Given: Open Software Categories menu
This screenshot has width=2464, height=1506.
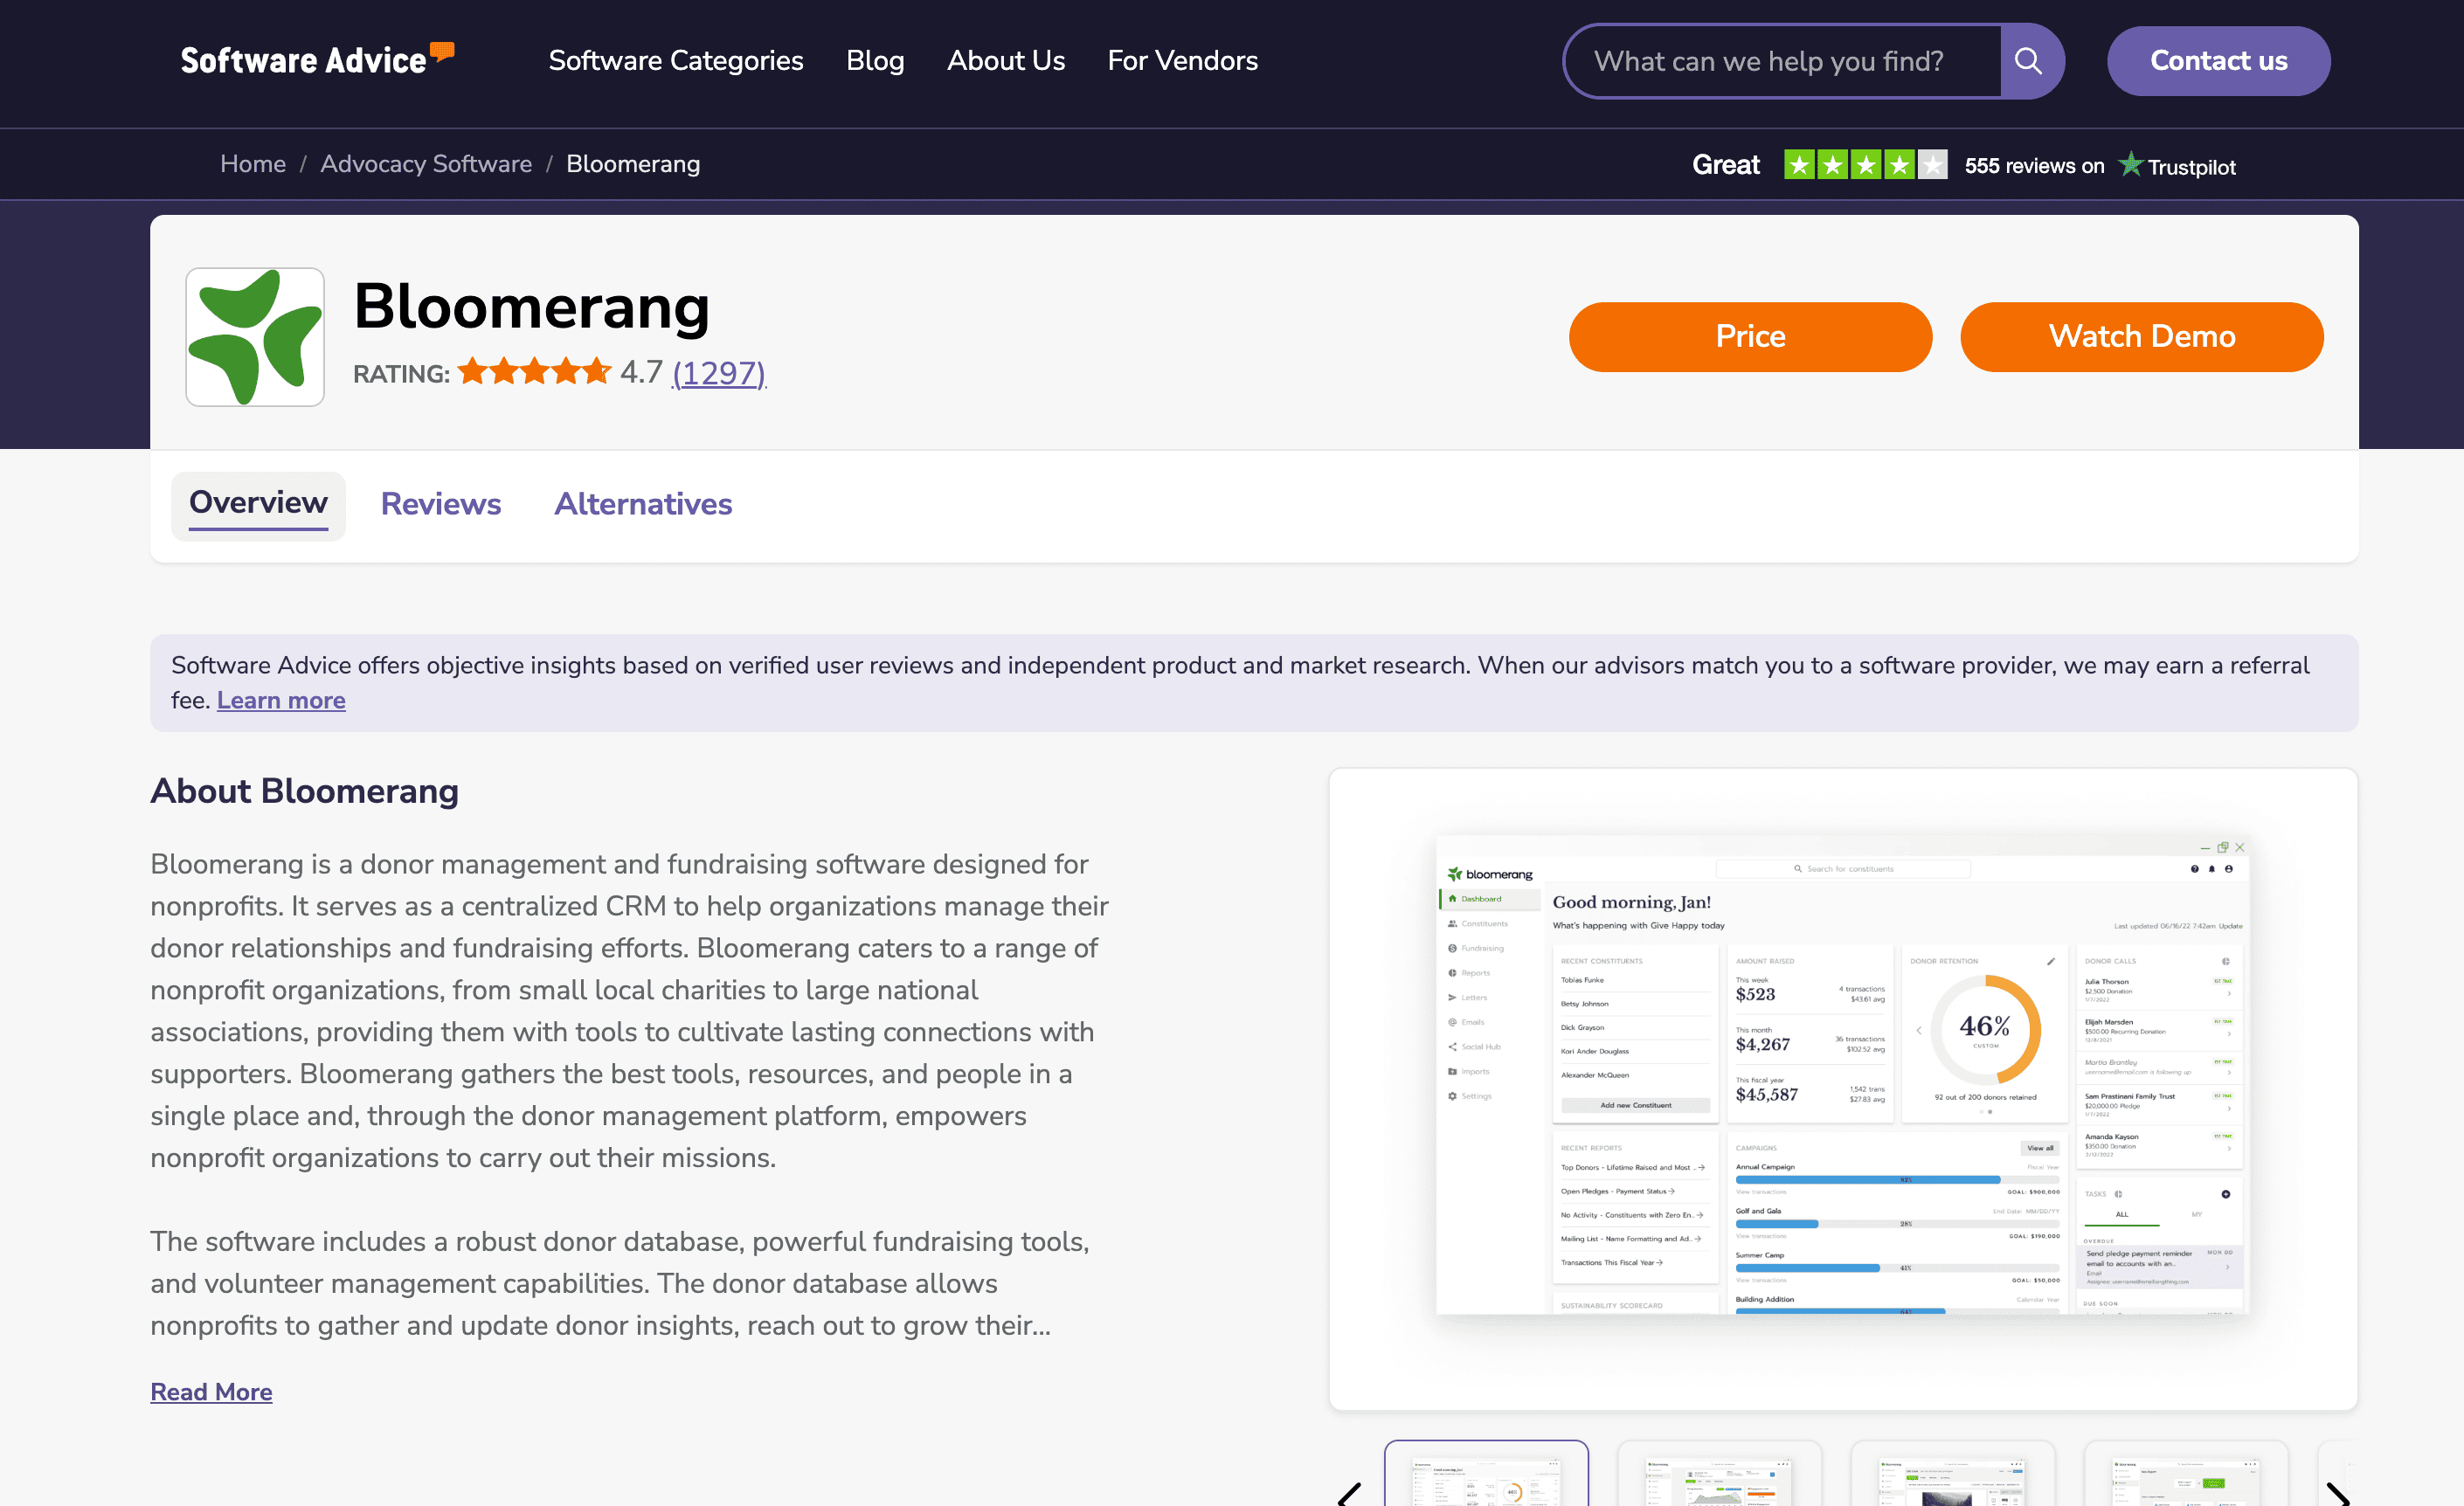Looking at the screenshot, I should (676, 61).
